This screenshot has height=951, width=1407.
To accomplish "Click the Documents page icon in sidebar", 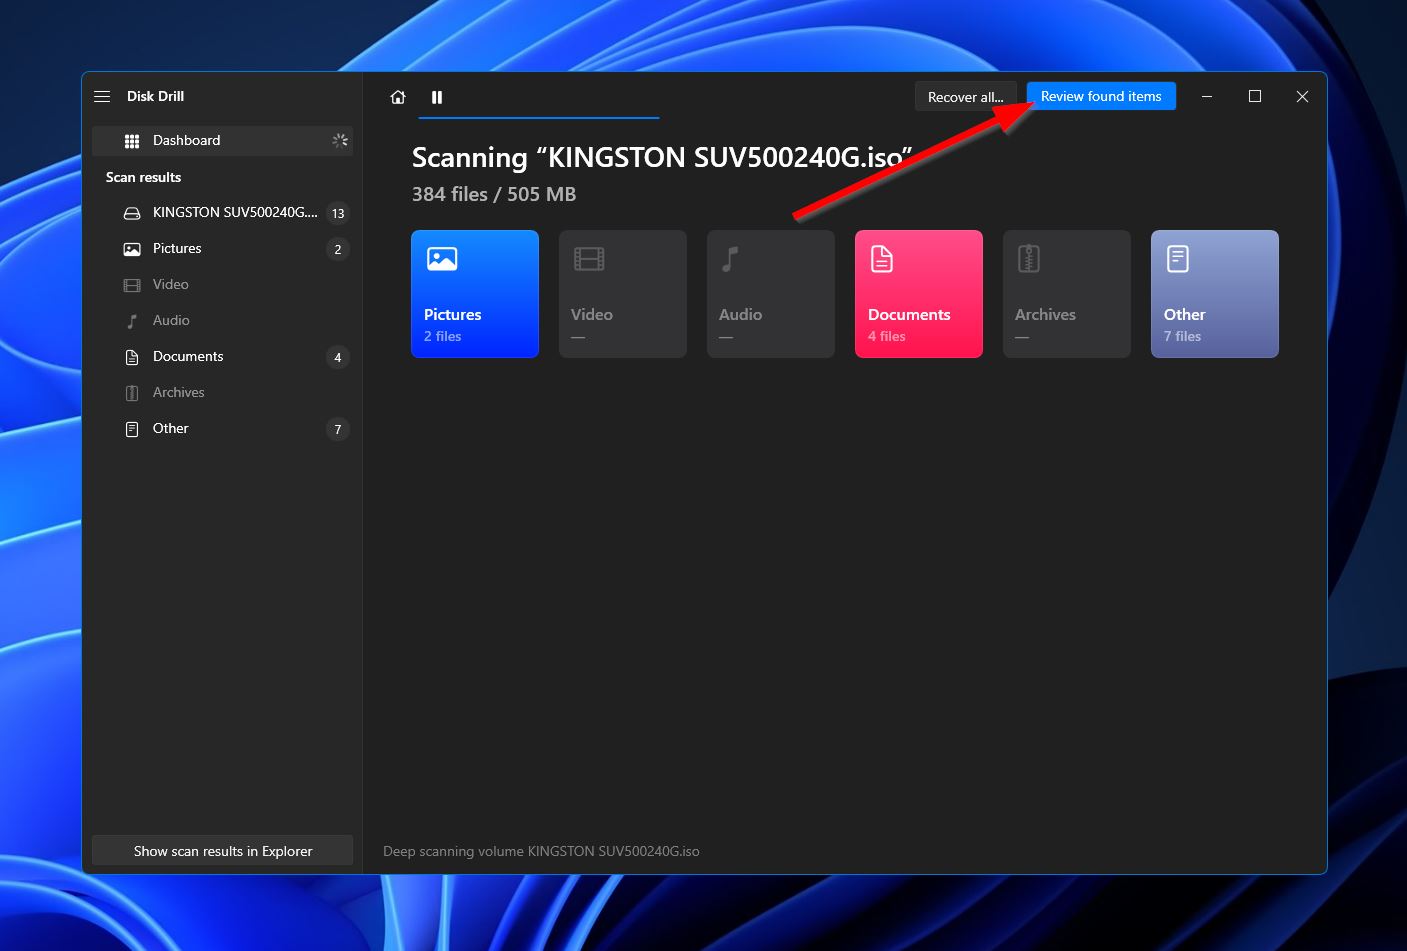I will (132, 357).
